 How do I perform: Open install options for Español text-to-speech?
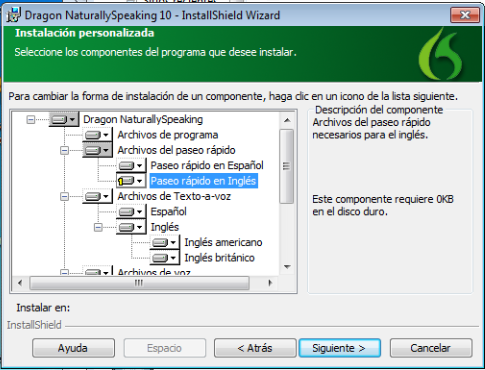pyautogui.click(x=131, y=212)
